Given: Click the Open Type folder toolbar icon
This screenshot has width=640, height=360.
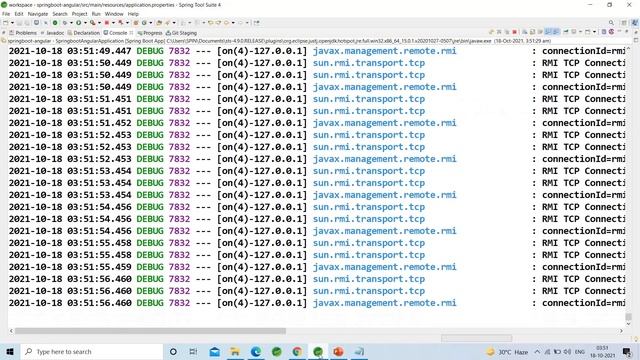Looking at the screenshot, I should pos(159,23).
